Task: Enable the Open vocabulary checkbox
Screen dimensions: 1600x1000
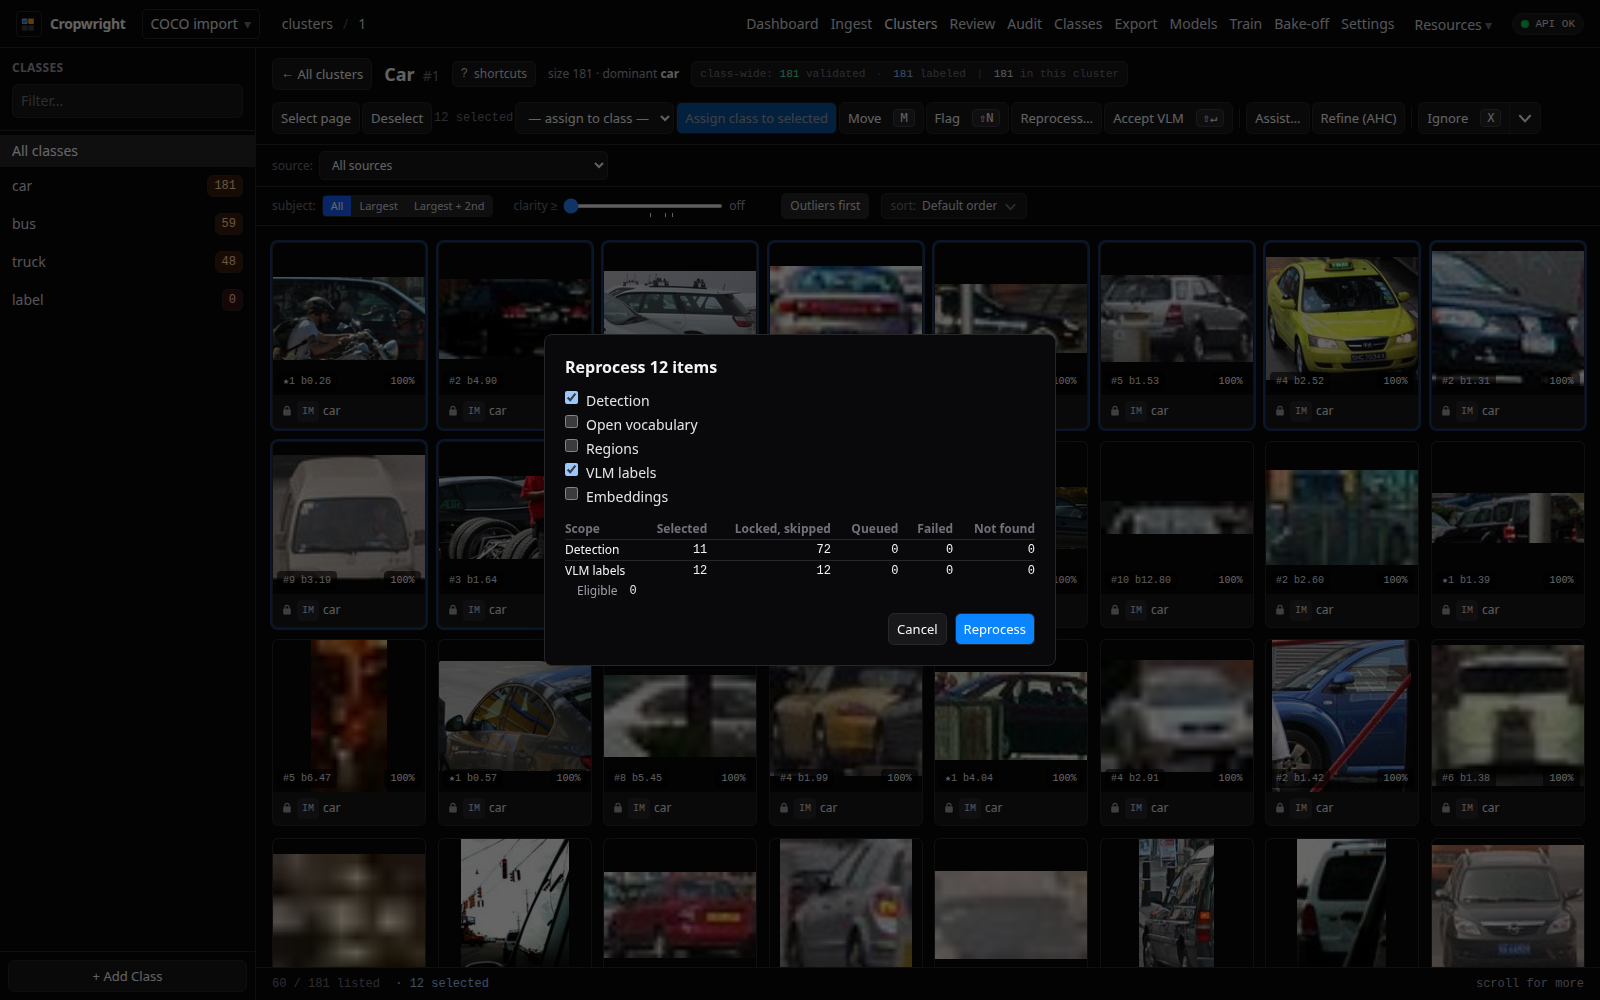Action: [572, 422]
